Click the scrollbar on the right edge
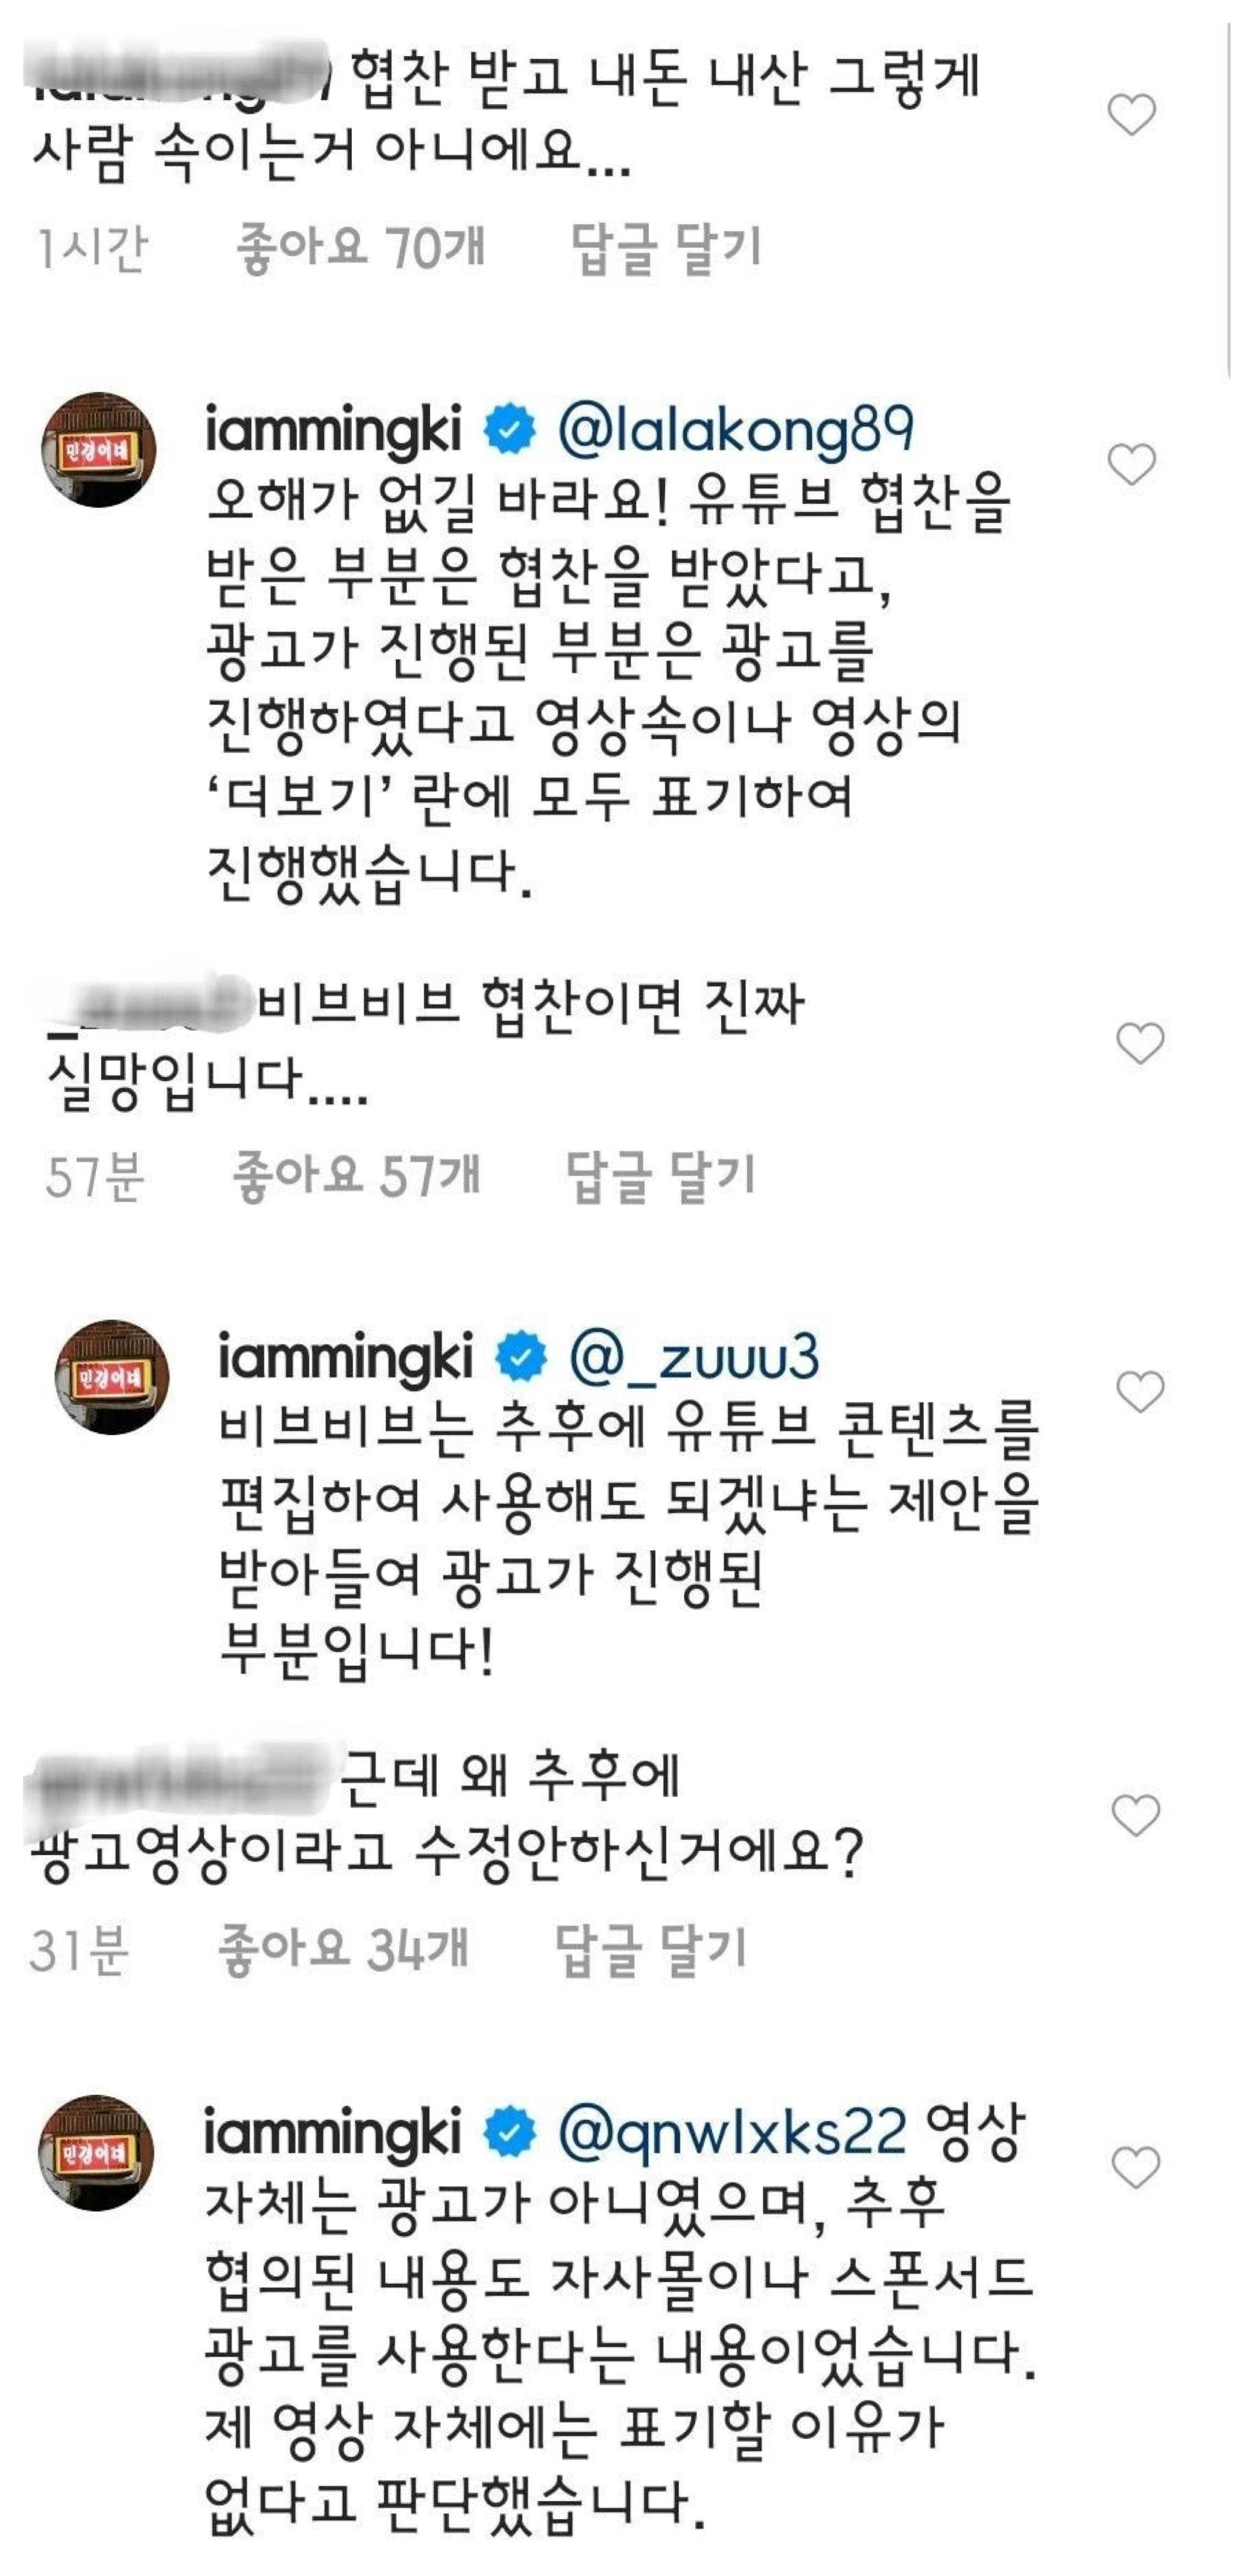 click(1229, 200)
